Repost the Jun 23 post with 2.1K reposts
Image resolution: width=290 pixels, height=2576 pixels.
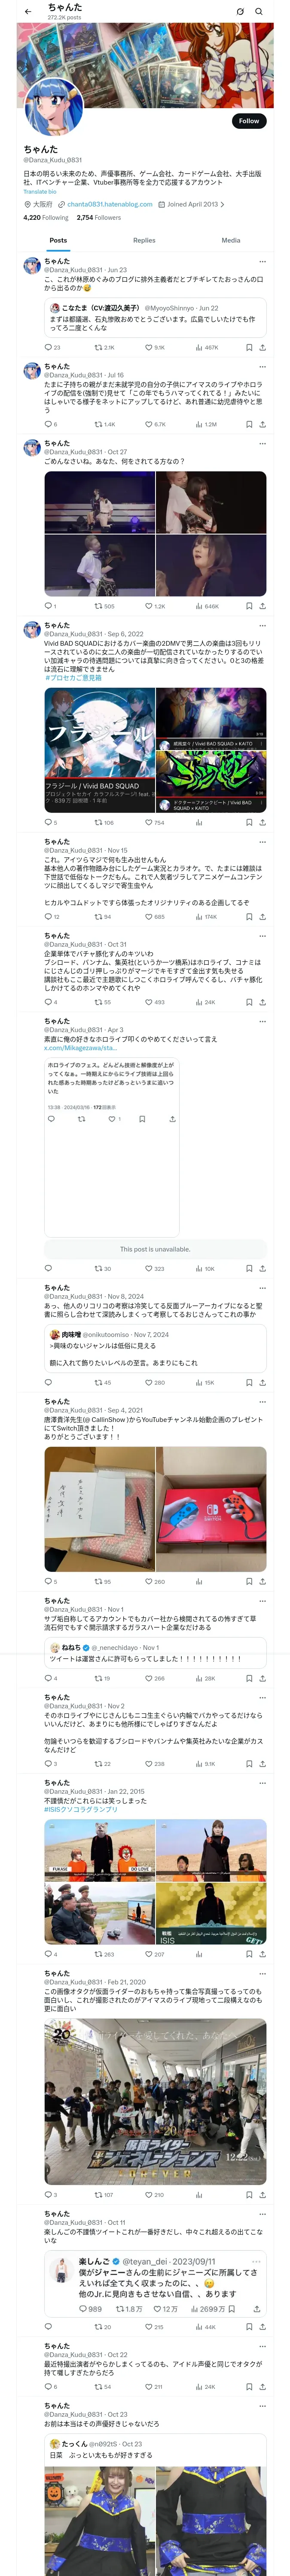104,347
